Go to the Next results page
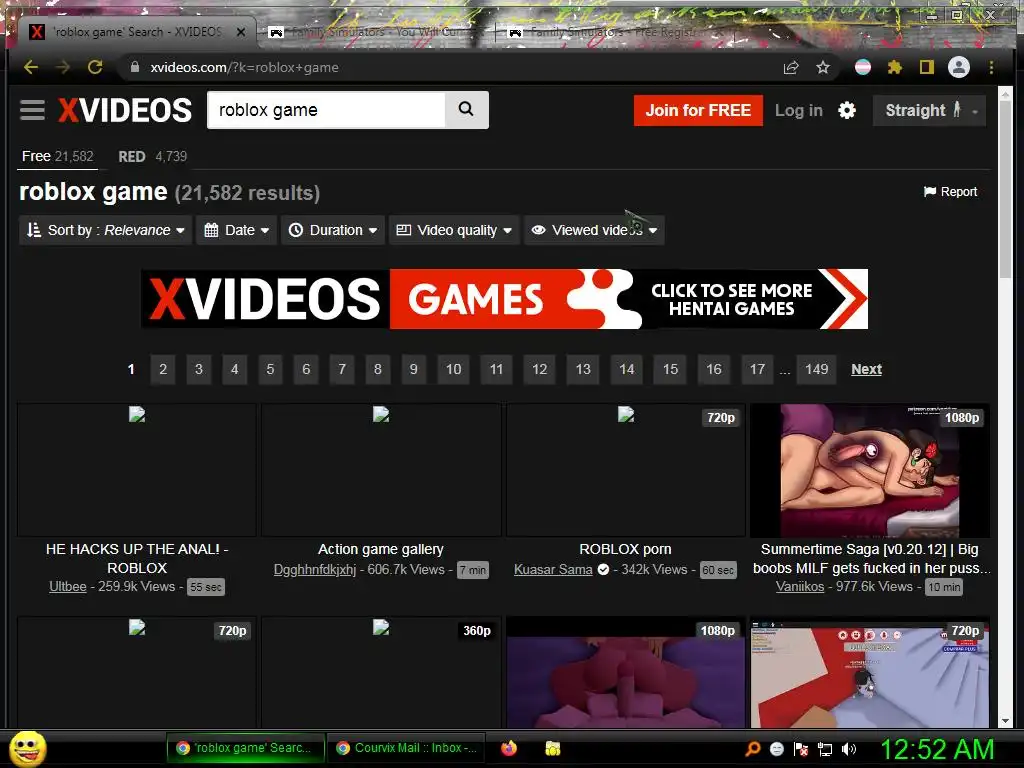This screenshot has height=768, width=1024. (866, 369)
